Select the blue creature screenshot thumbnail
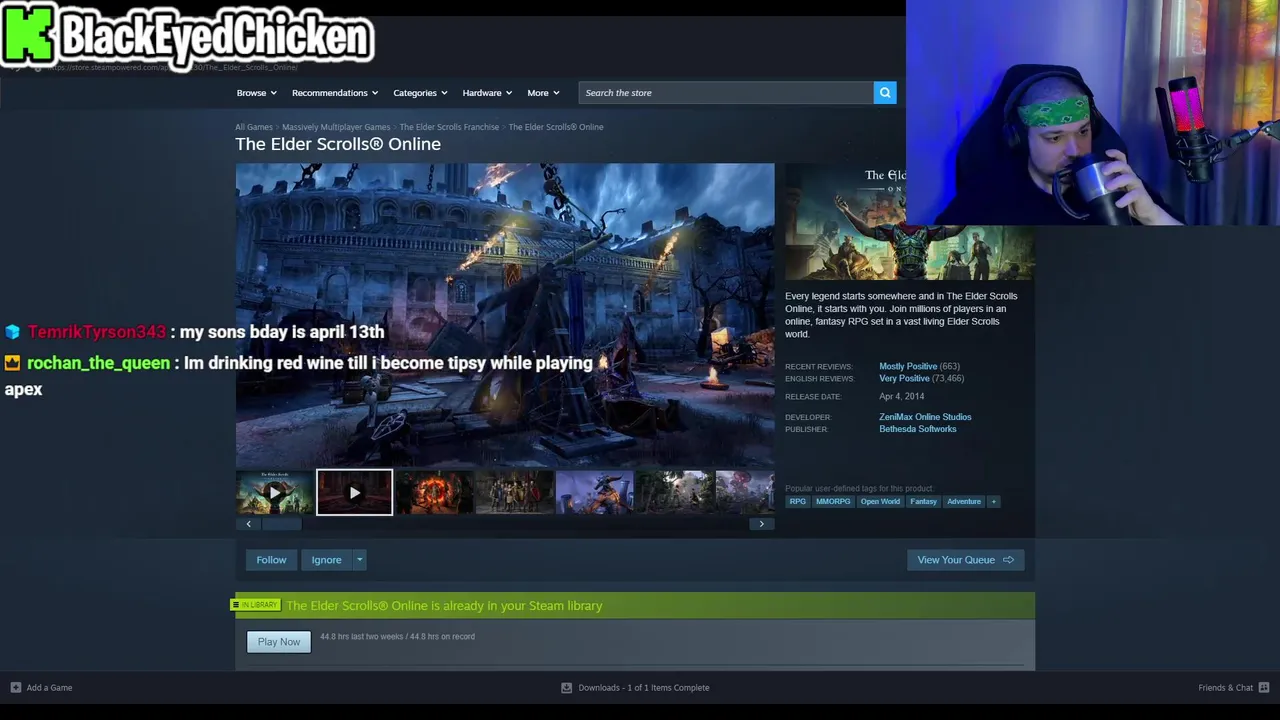This screenshot has width=1280, height=720. [x=594, y=492]
